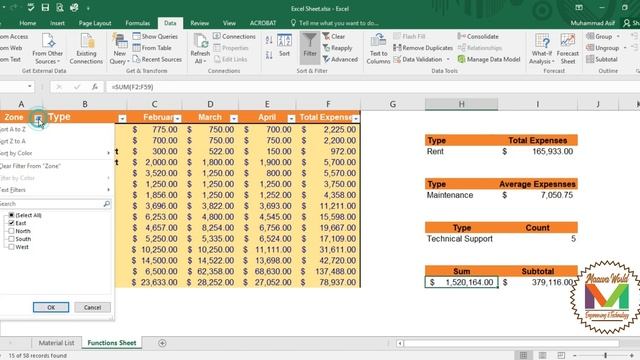Switch to Material List sheet tab

point(56,343)
